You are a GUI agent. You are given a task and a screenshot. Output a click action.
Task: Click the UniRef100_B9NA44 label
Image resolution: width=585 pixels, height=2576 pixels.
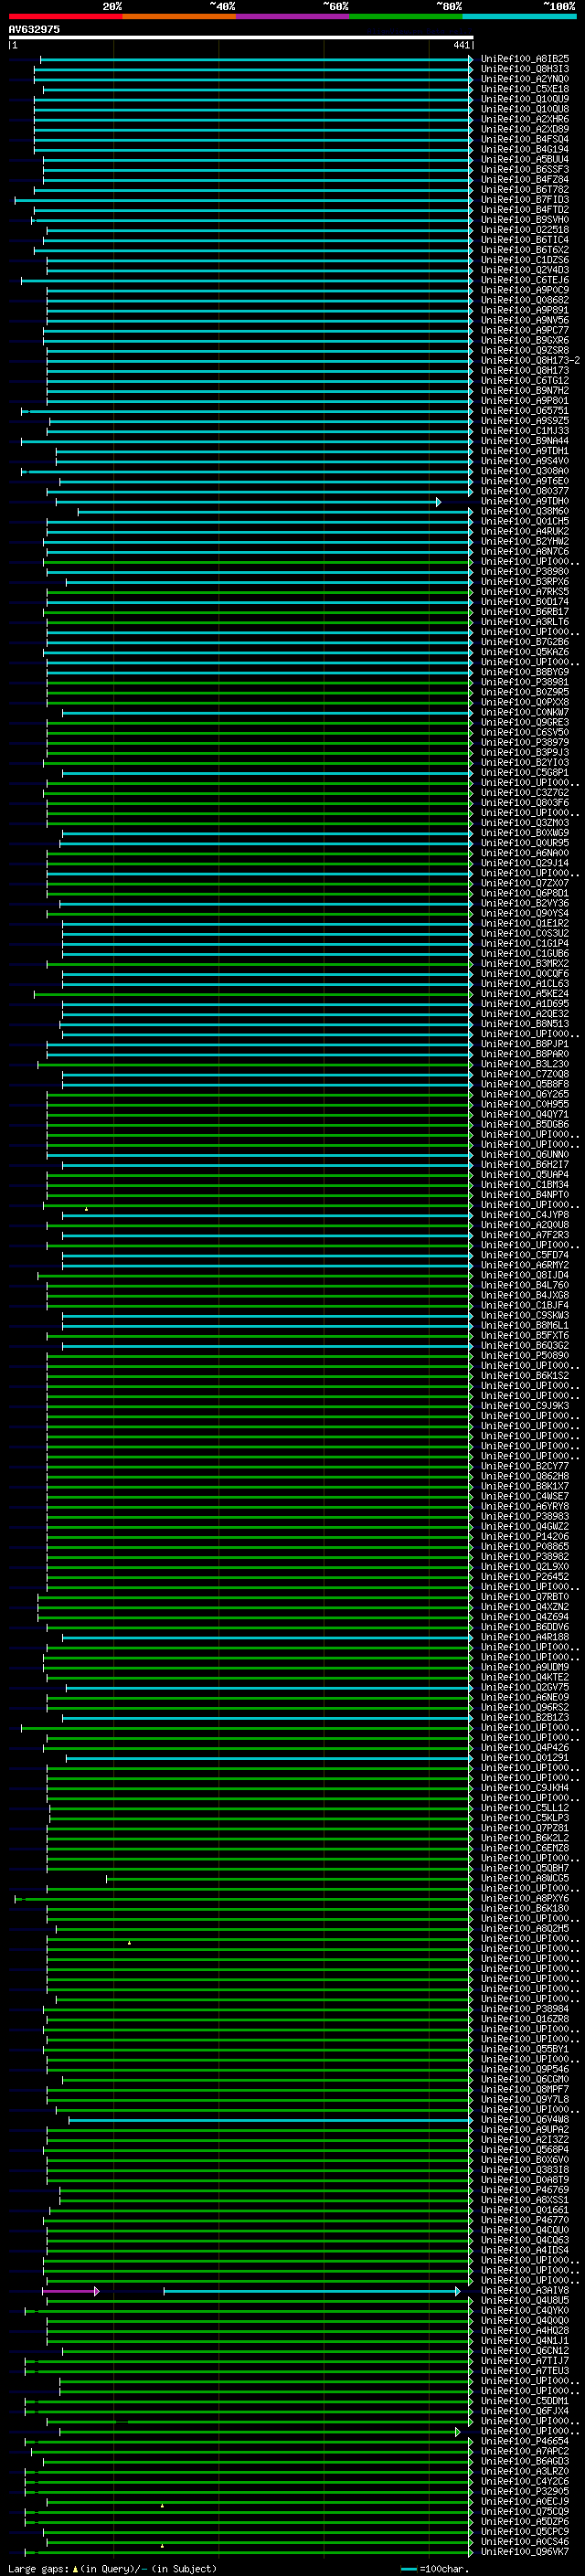click(x=524, y=441)
